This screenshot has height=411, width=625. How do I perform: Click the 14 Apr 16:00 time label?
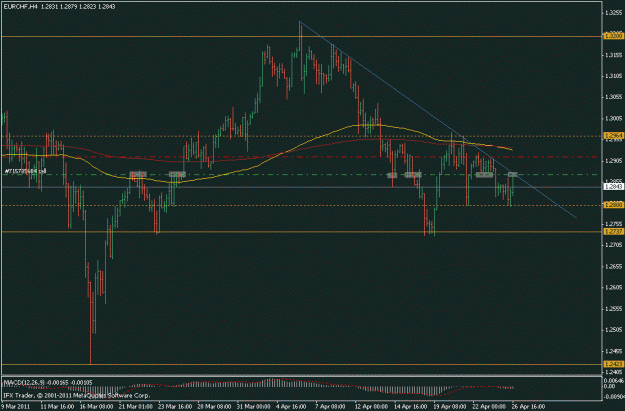point(411,407)
